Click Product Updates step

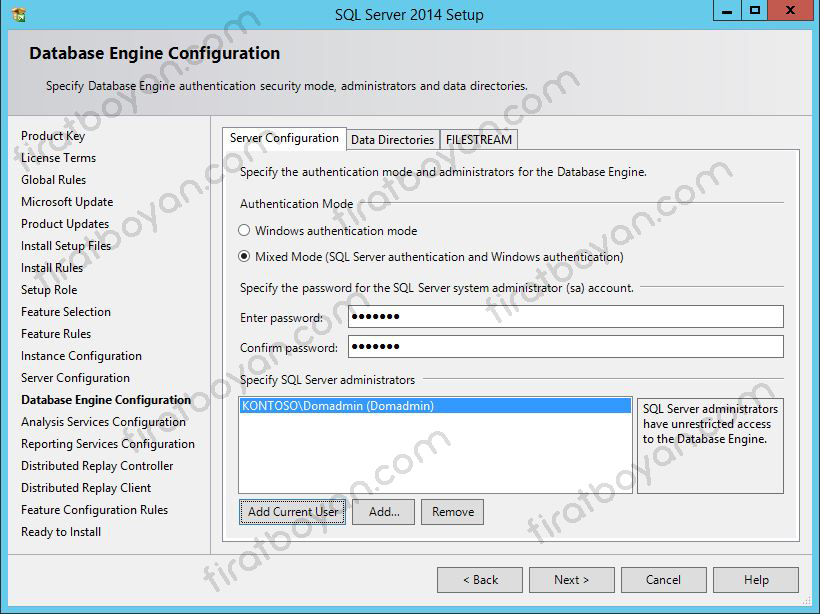pyautogui.click(x=65, y=224)
